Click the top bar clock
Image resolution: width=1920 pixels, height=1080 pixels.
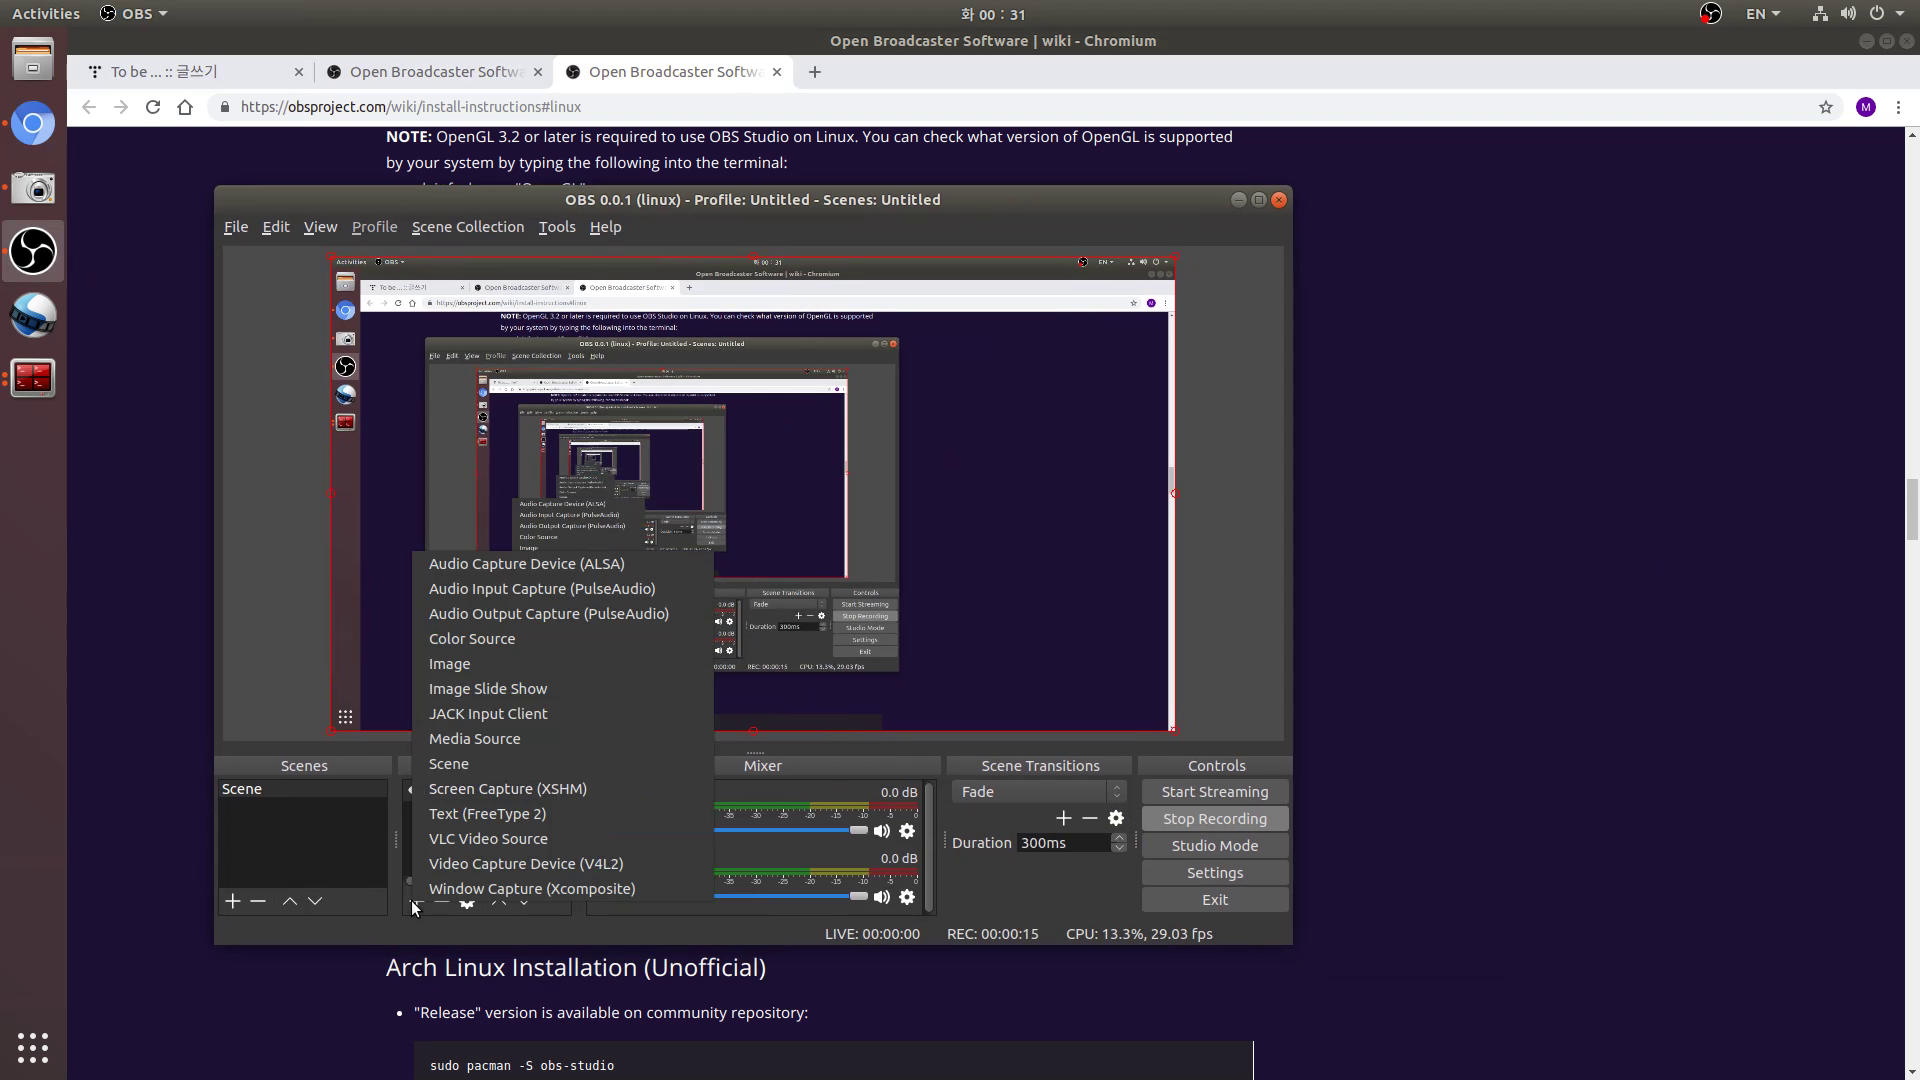pos(993,14)
